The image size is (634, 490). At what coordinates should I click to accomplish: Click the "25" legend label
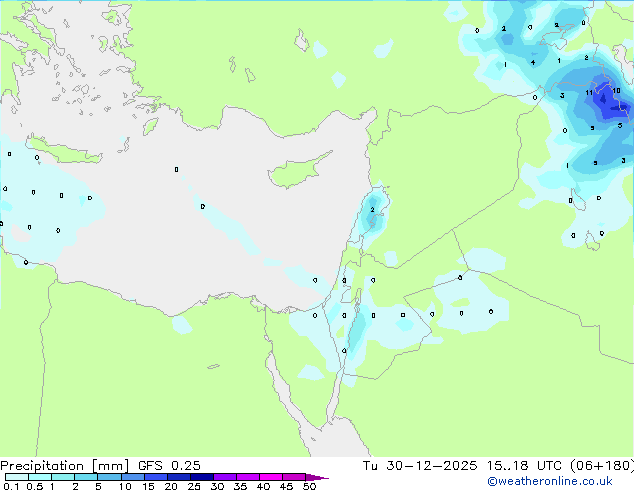(x=194, y=486)
